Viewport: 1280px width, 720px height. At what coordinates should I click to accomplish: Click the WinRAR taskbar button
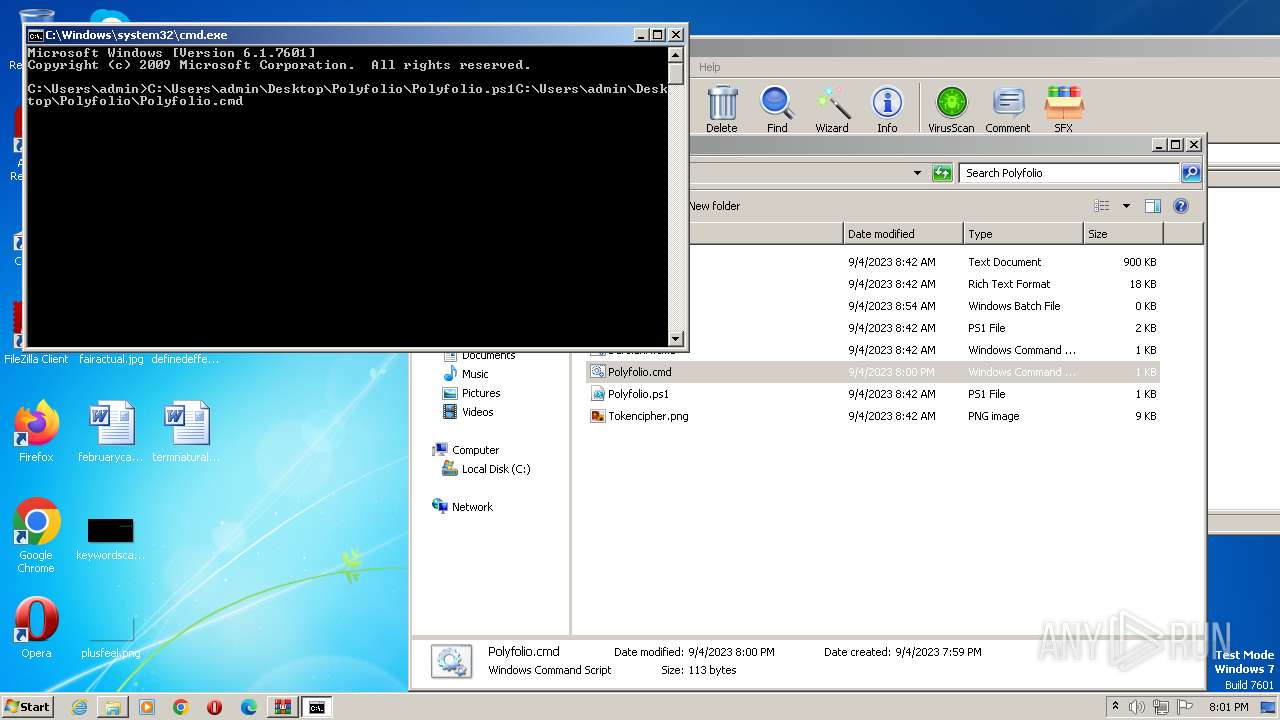(283, 707)
